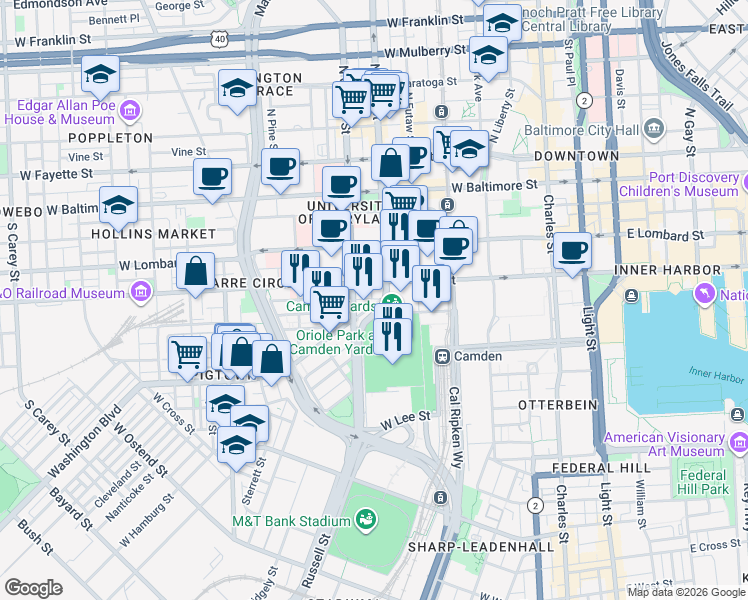
Task: Click the Camden rail station icon
Action: tap(442, 356)
